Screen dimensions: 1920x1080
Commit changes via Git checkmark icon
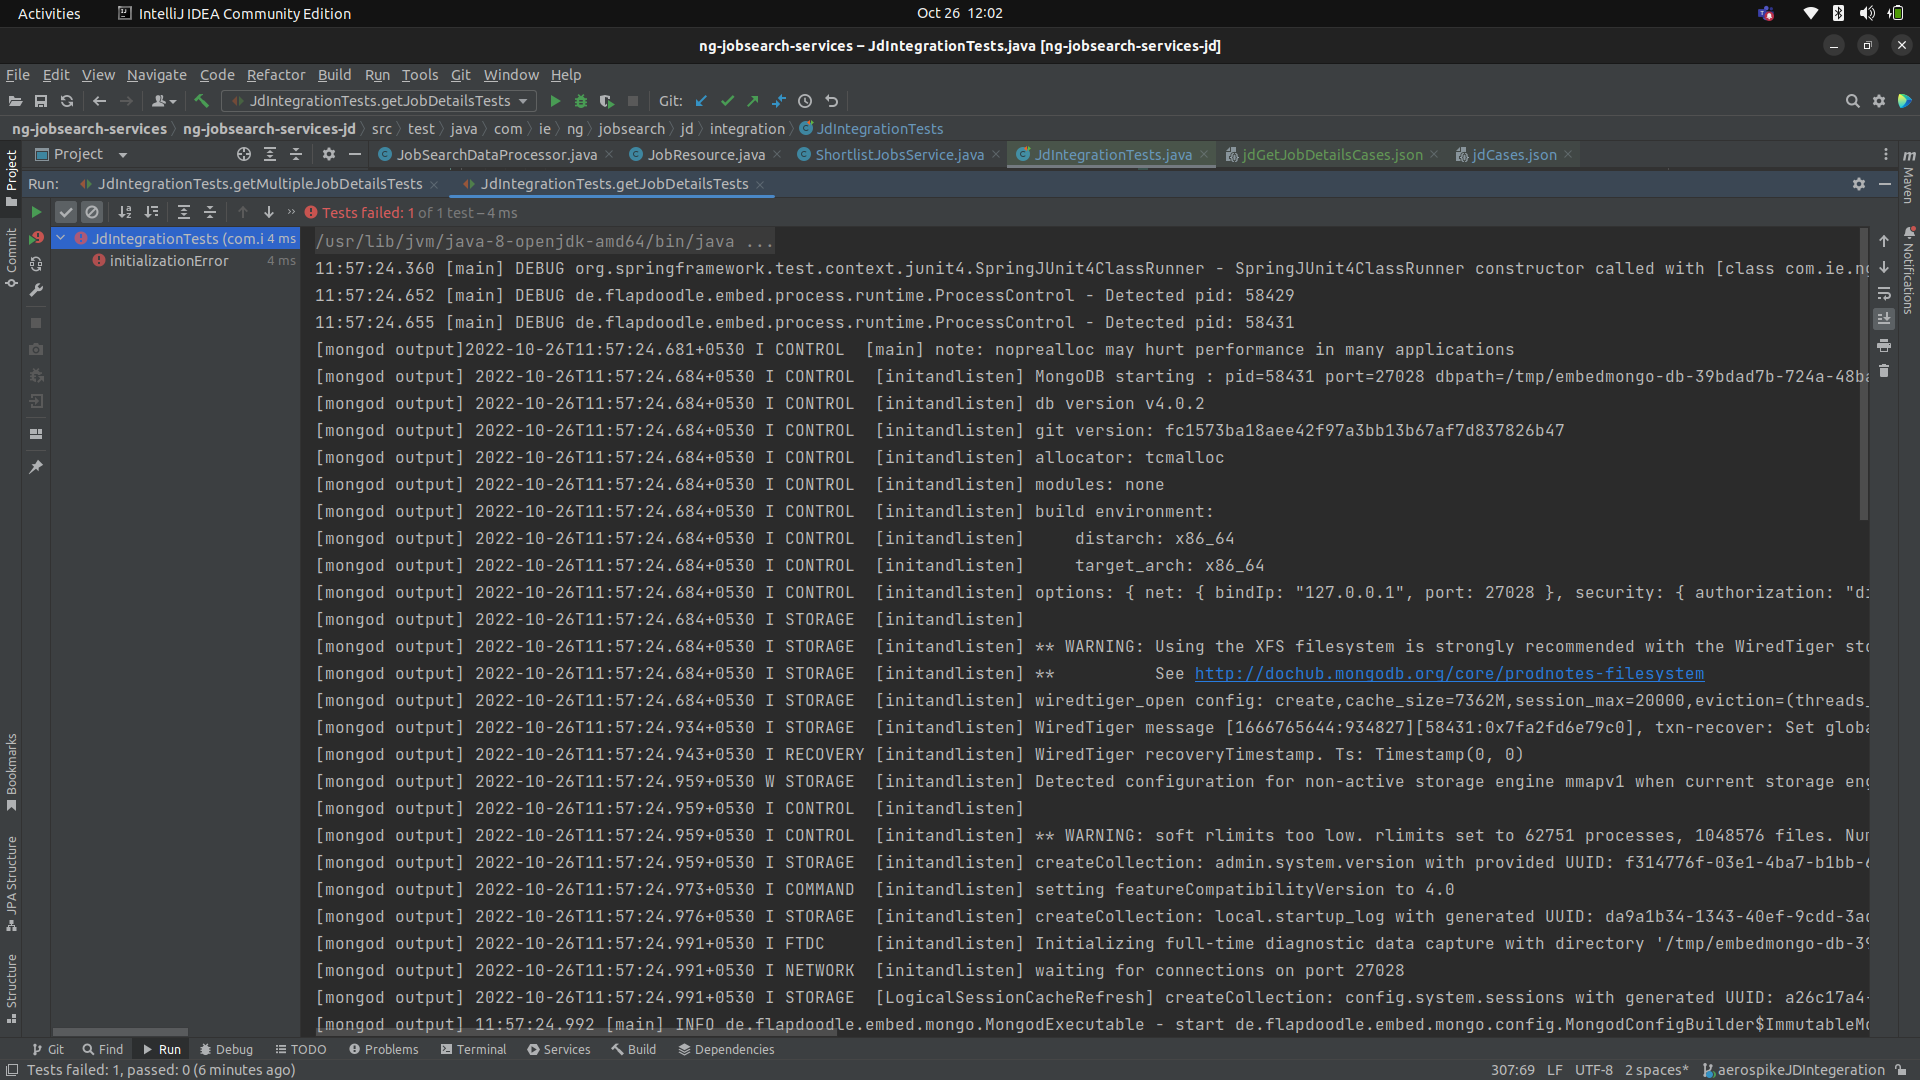(x=727, y=101)
